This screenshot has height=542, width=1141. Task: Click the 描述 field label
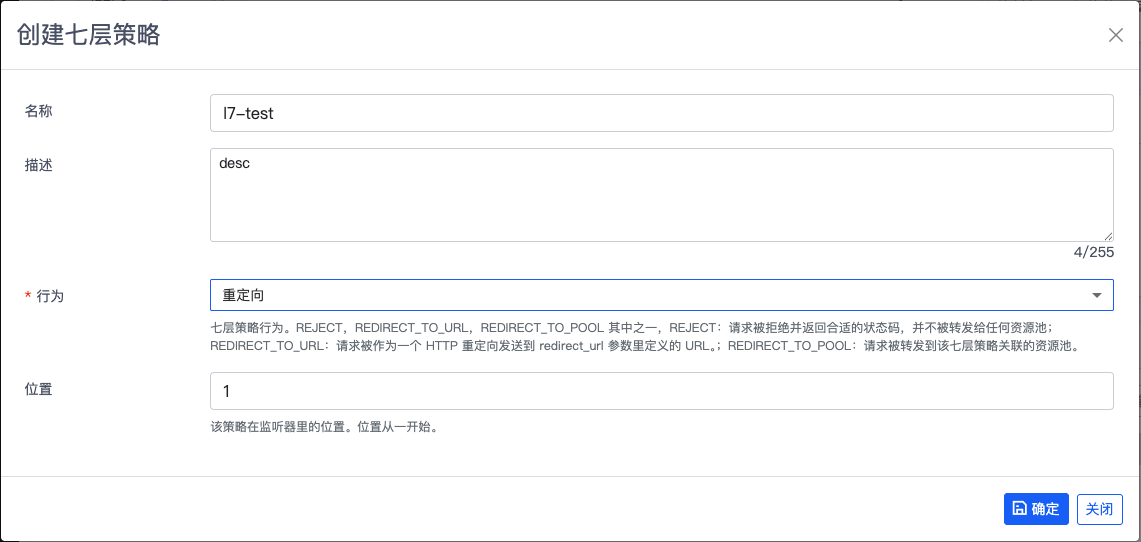pos(39,165)
